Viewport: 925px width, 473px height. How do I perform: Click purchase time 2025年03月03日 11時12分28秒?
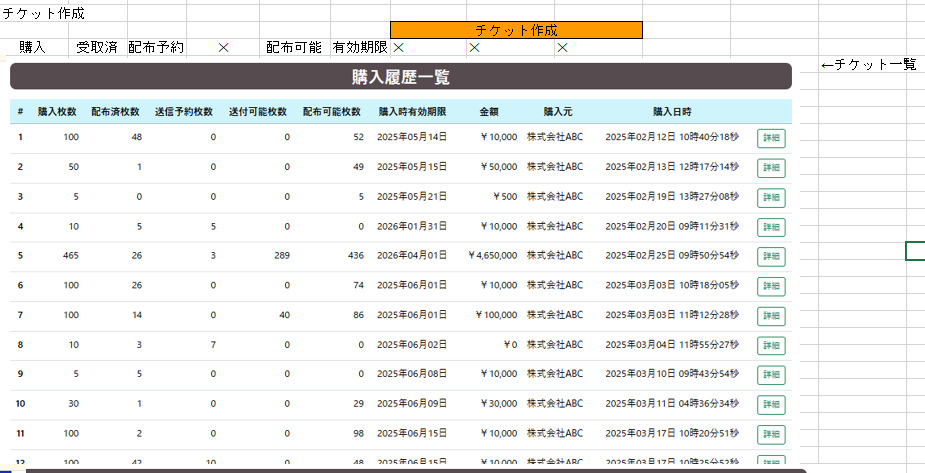click(672, 315)
